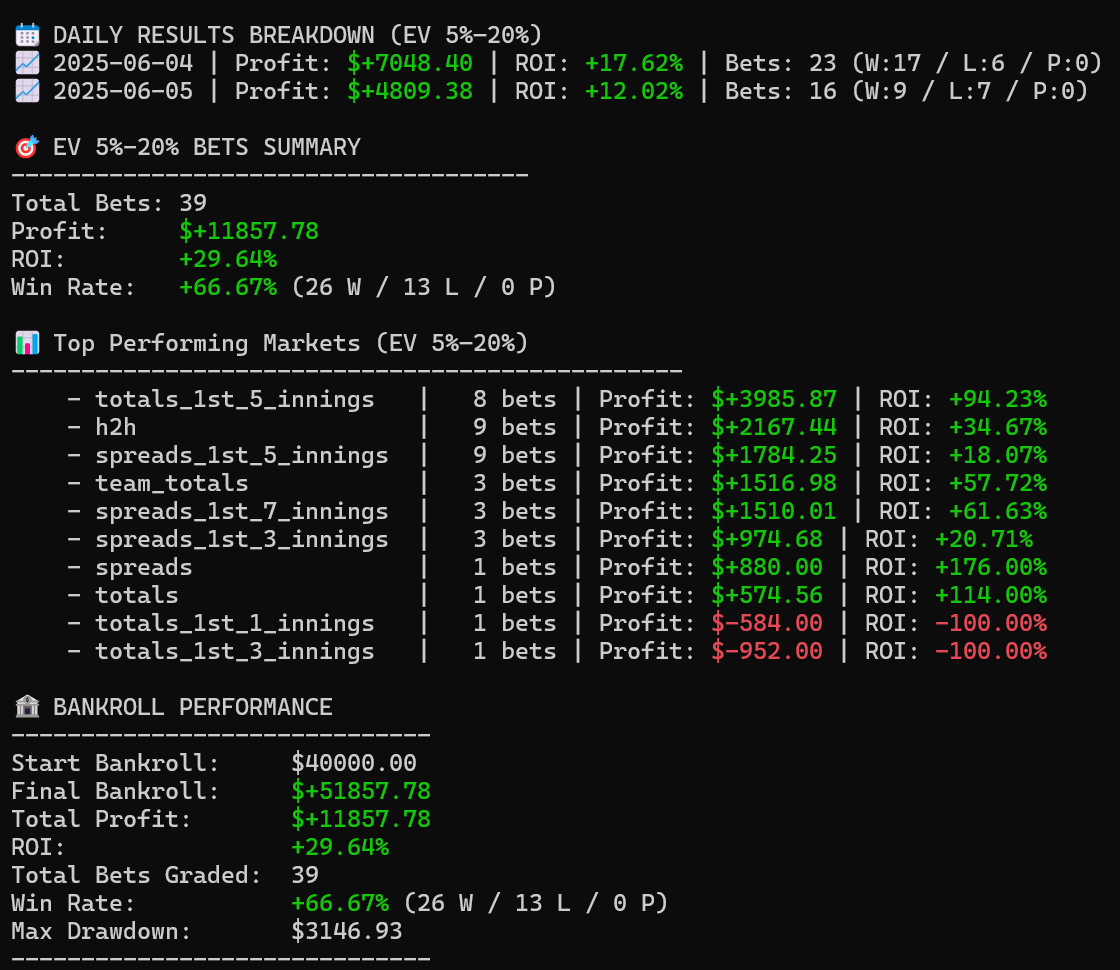This screenshot has width=1120, height=970.
Task: Click the calendar emoji beside DAILY RESULTS BREAKDOWN
Action: [27, 35]
